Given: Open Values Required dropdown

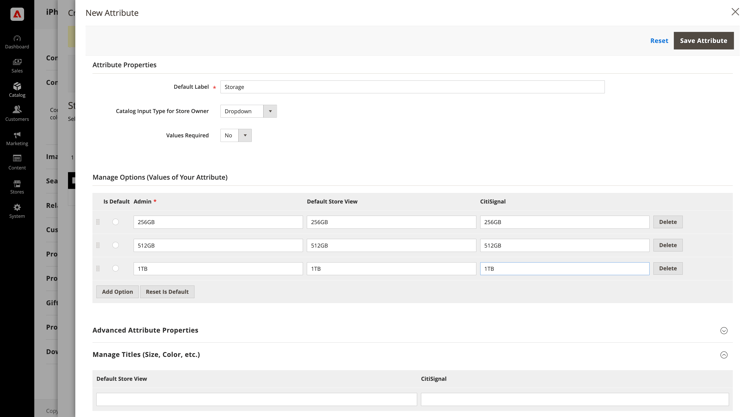Looking at the screenshot, I should tap(236, 135).
